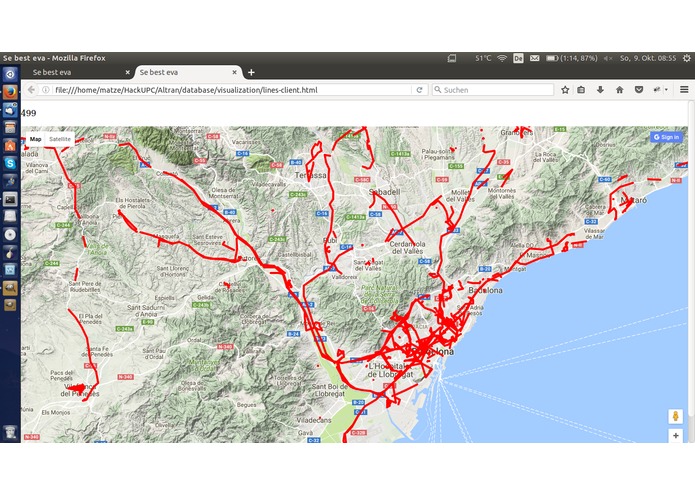The image size is (695, 494).
Task: Open the downloads arrow icon
Action: [x=600, y=90]
